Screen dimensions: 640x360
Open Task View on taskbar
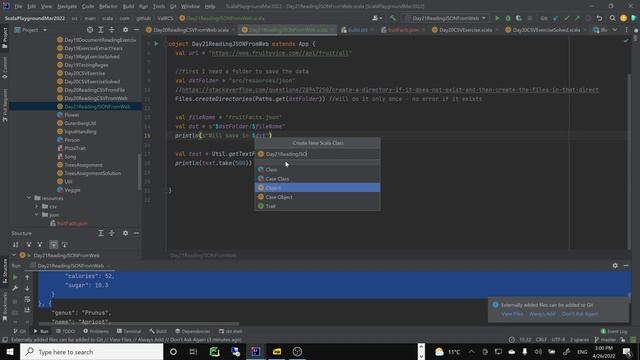[x=193, y=351]
